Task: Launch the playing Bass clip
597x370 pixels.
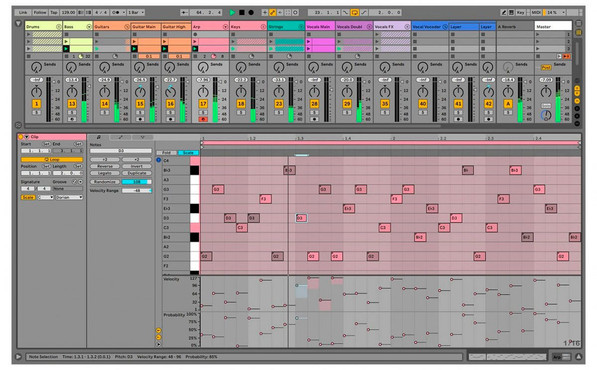Action: tap(66, 49)
